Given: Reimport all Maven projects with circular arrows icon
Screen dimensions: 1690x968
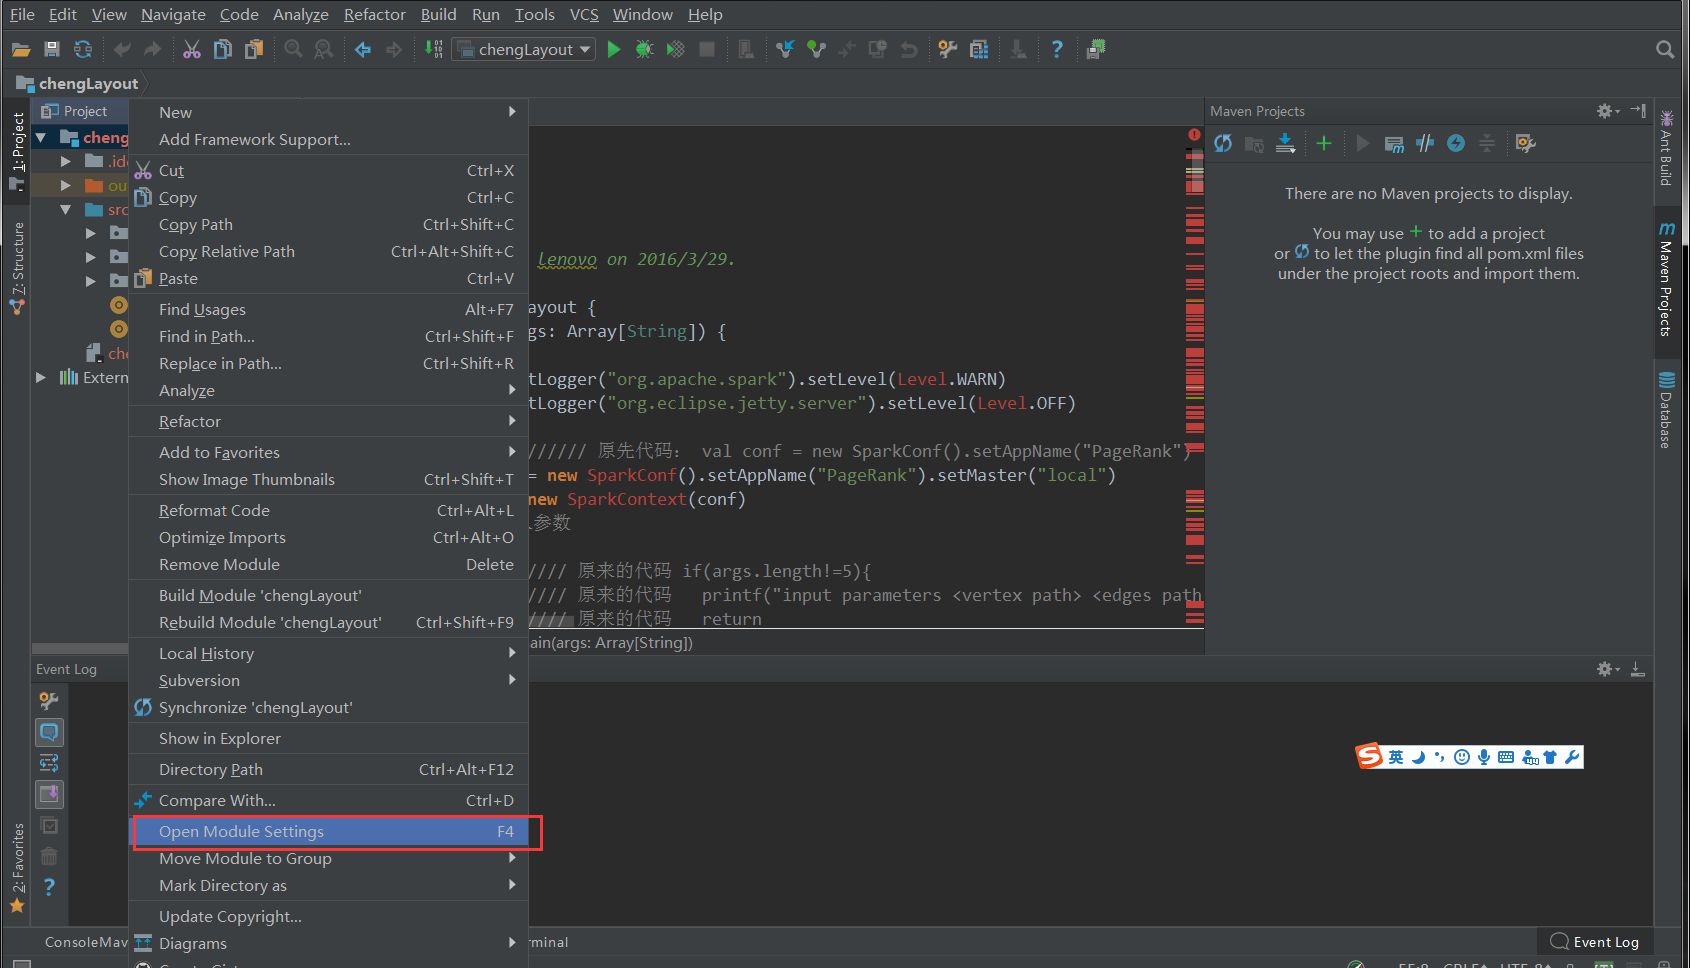Looking at the screenshot, I should [1223, 143].
